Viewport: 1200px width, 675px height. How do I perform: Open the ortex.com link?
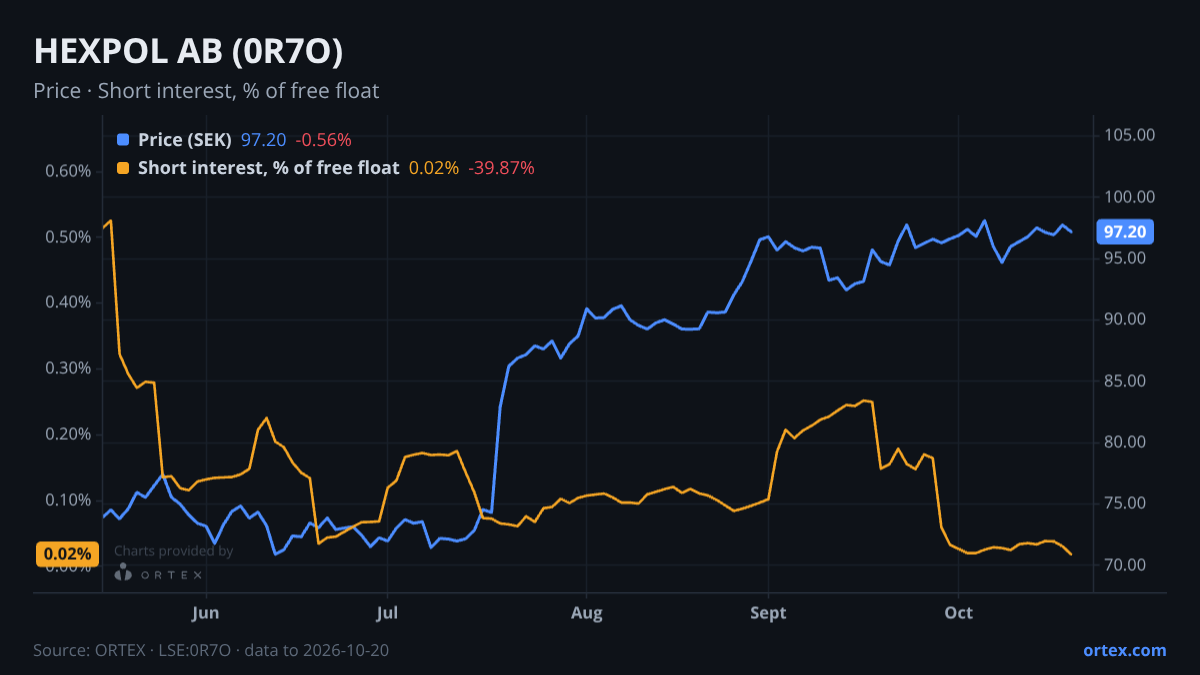point(1125,650)
